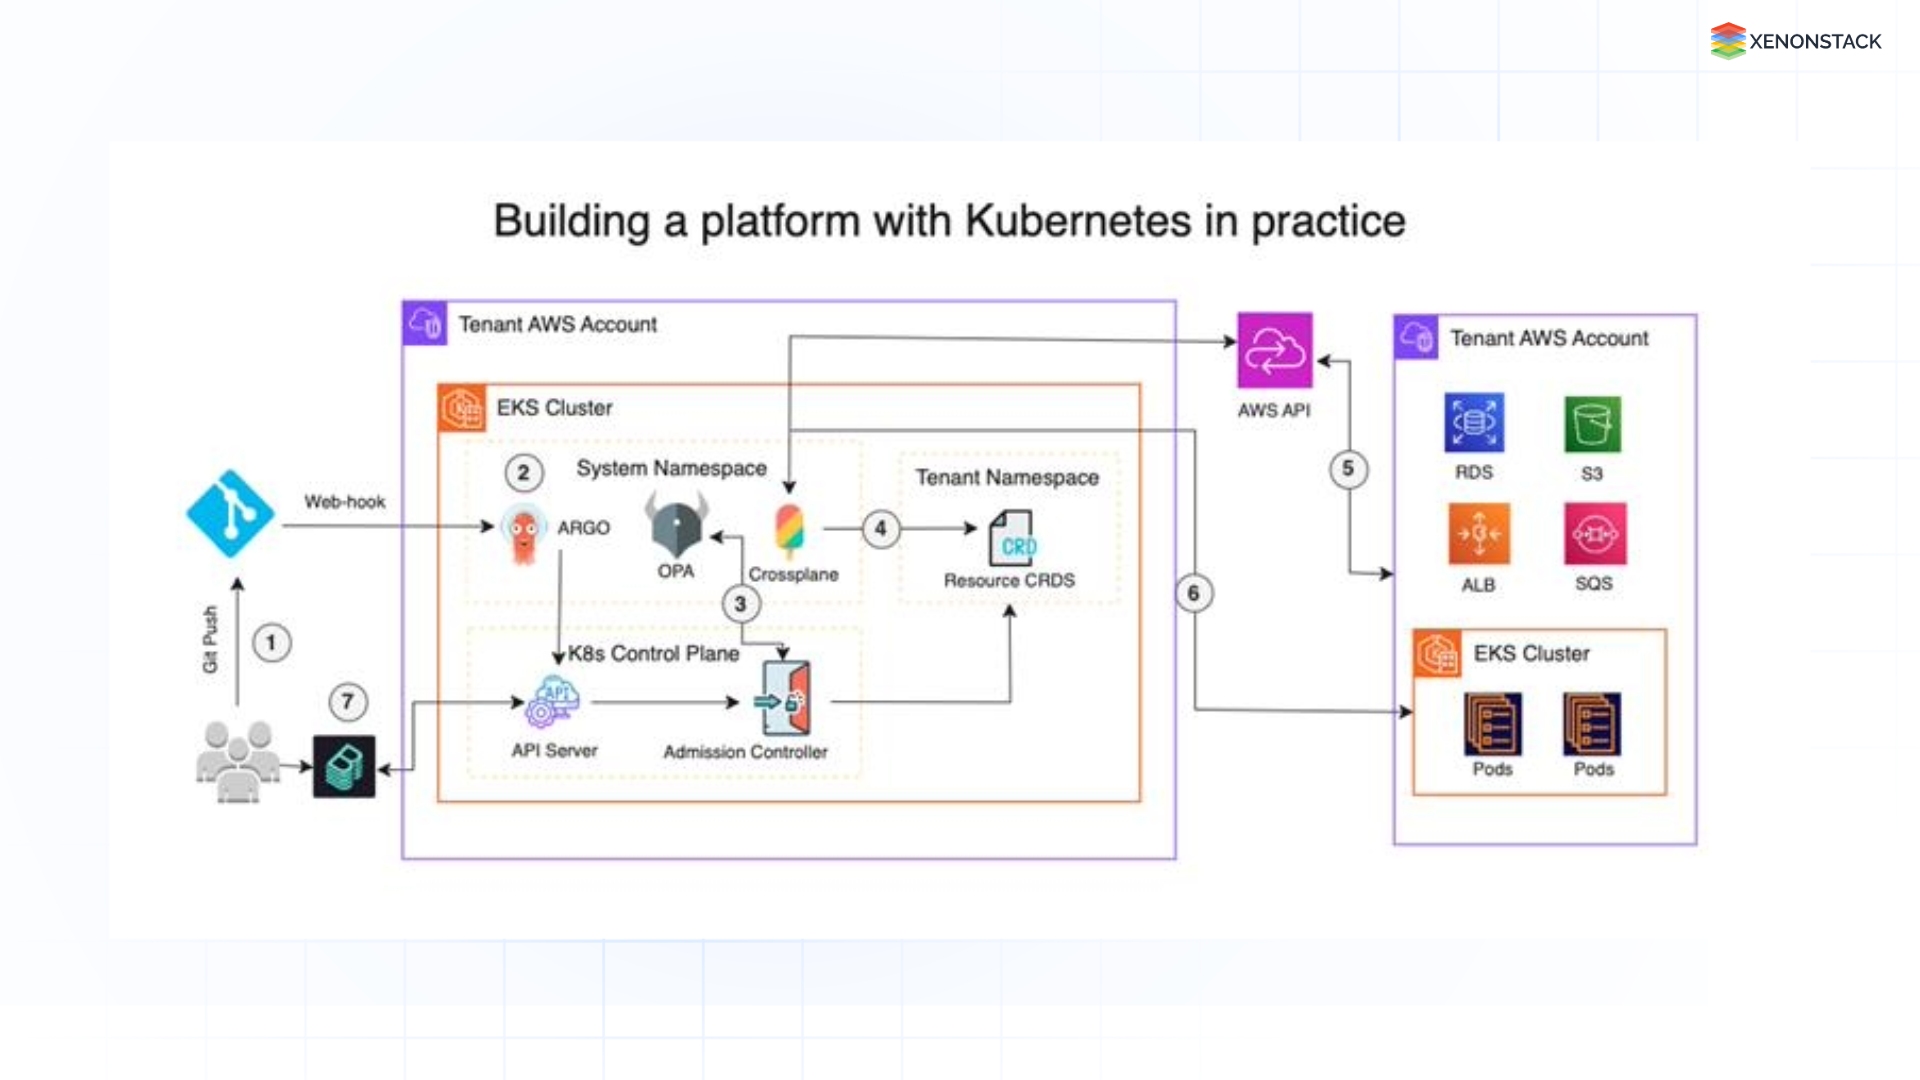
Task: Select the left Tenant AWS Account cloud icon
Action: tap(425, 323)
